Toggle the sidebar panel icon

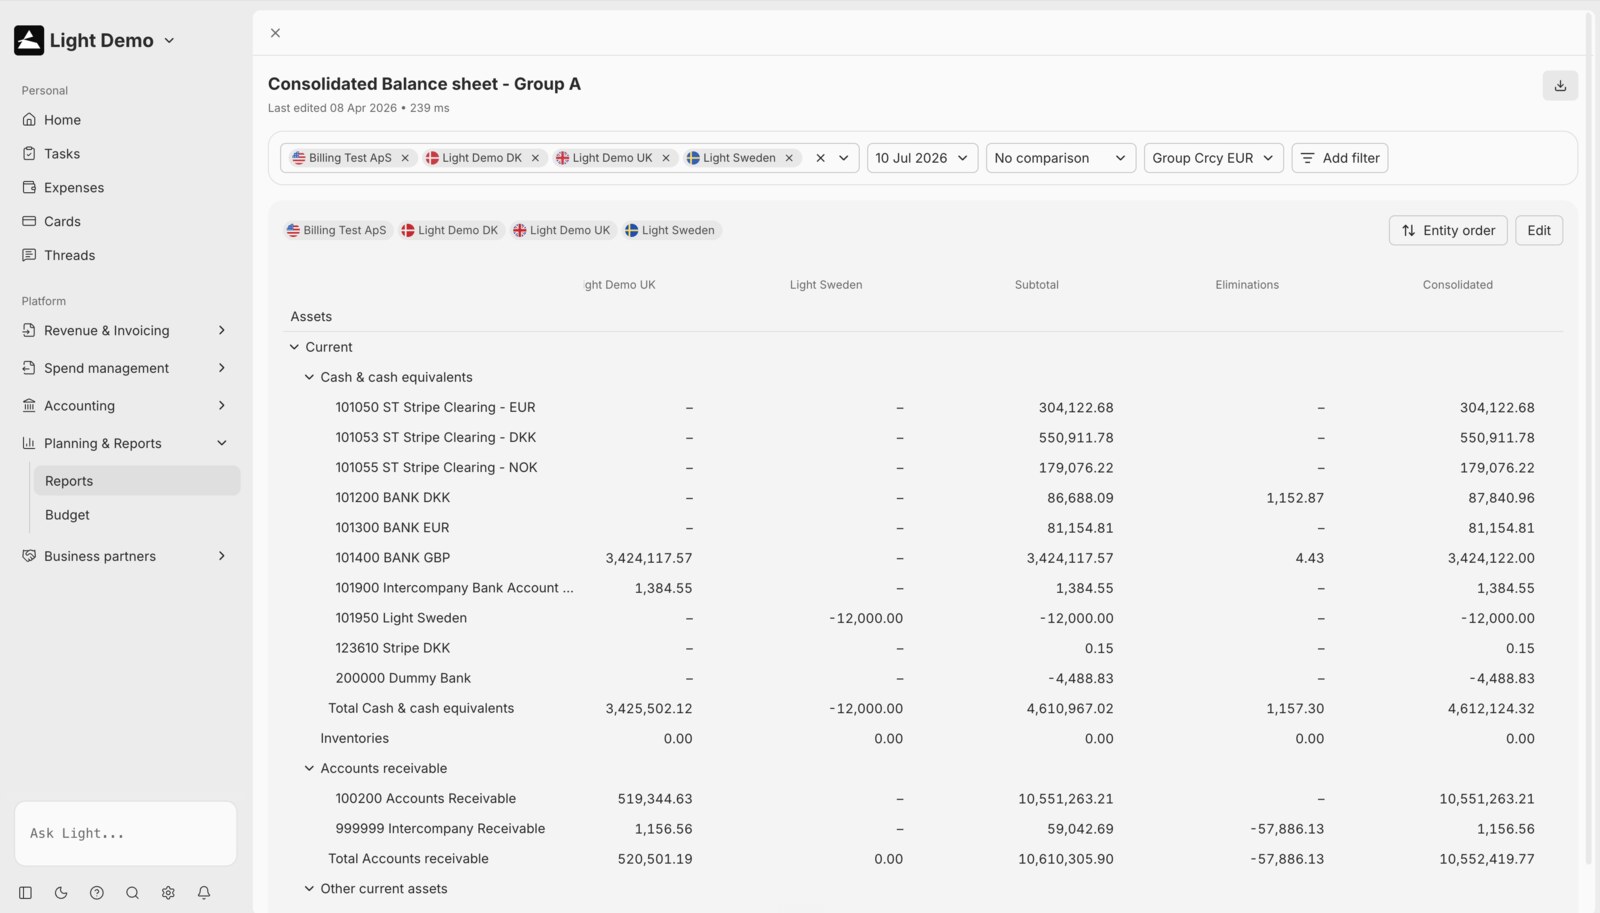click(x=26, y=893)
